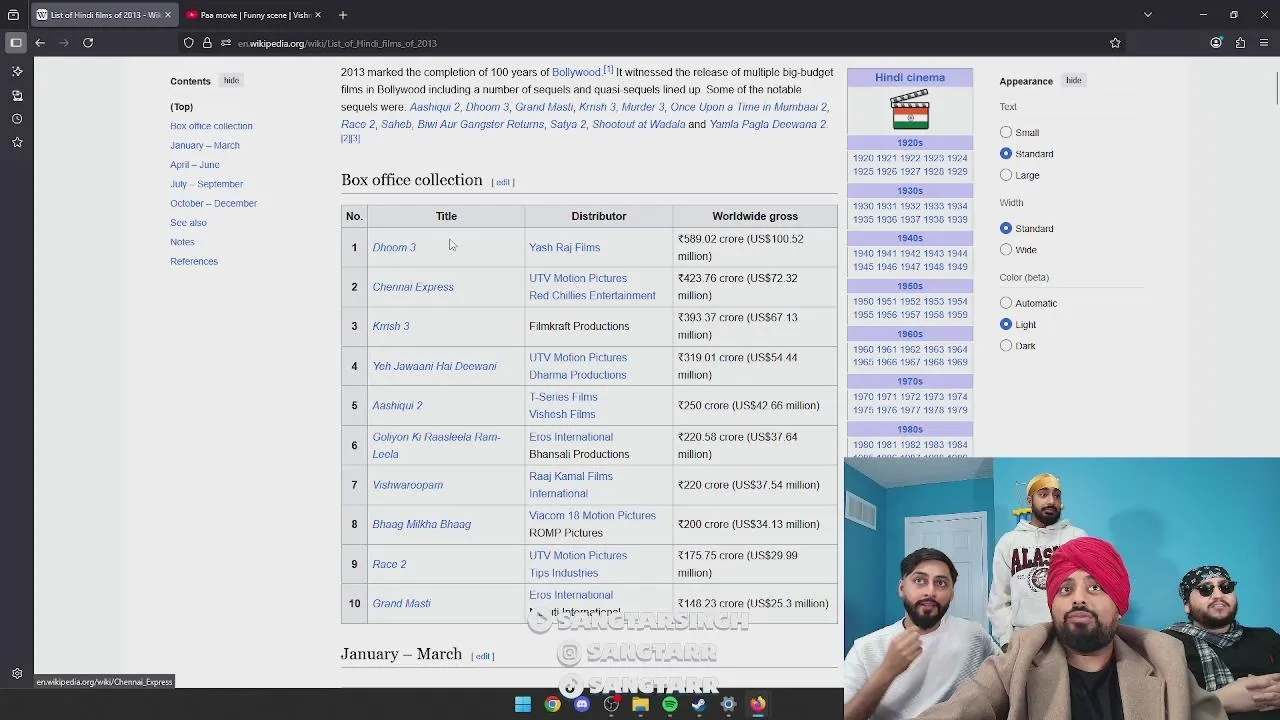Screen dimensions: 1280x720
Task: Click the Hindi cinema clapperboard image
Action: pyautogui.click(x=910, y=110)
